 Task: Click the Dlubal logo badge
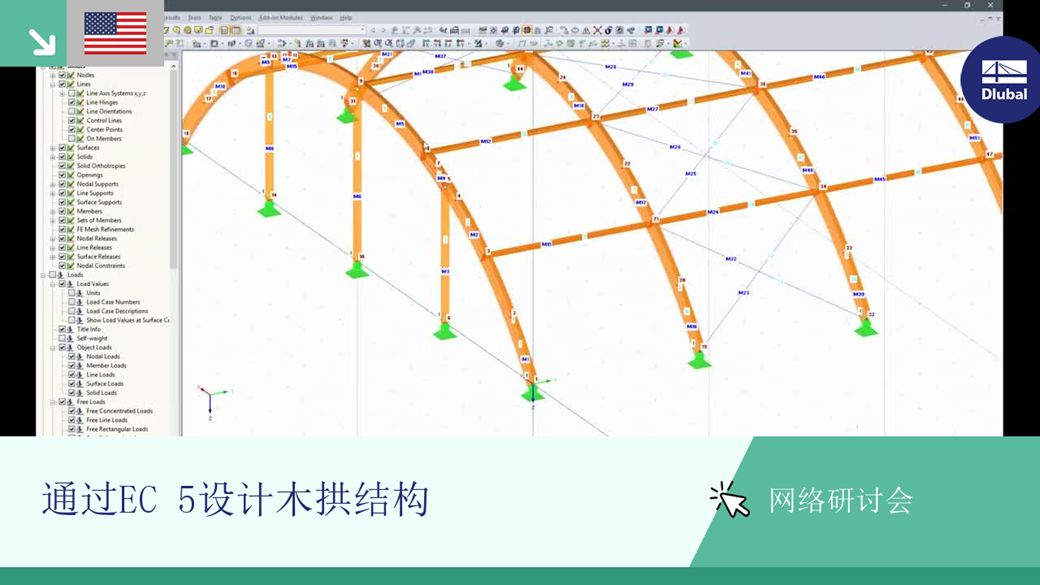click(1003, 80)
